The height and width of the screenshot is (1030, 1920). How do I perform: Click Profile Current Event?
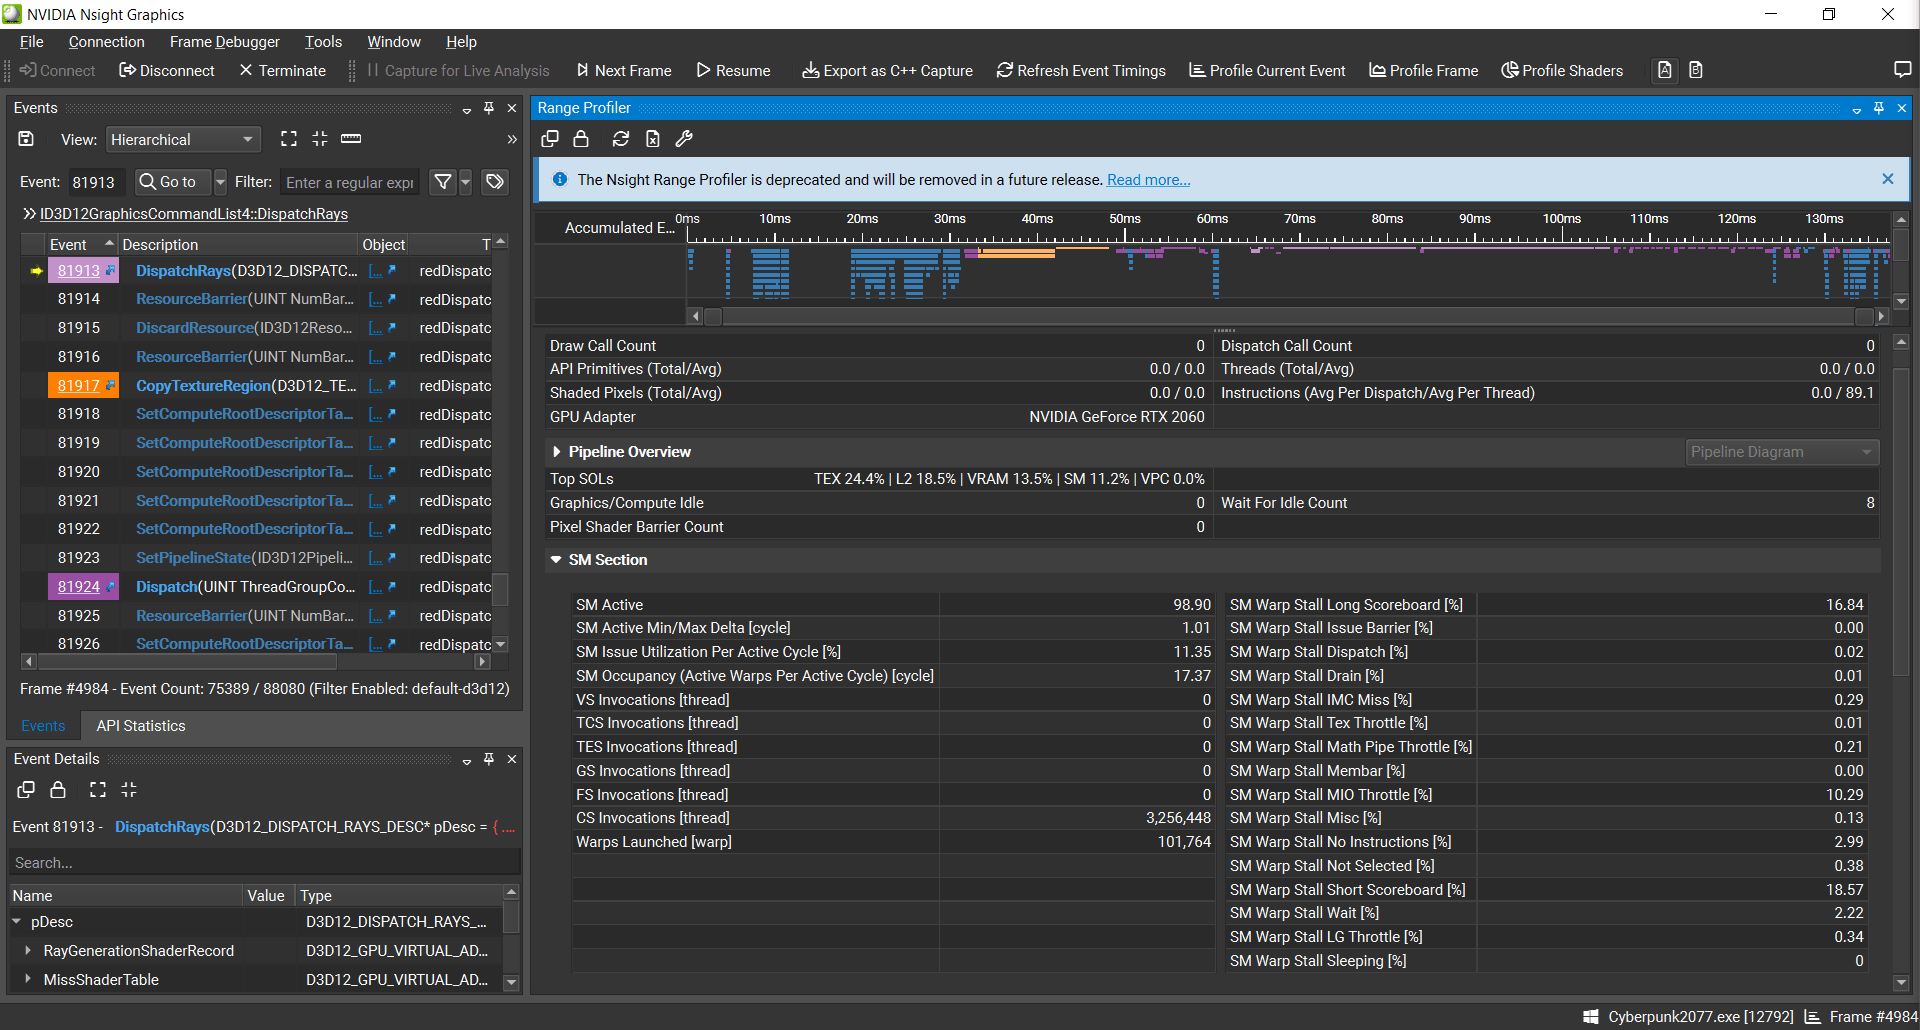click(x=1267, y=71)
